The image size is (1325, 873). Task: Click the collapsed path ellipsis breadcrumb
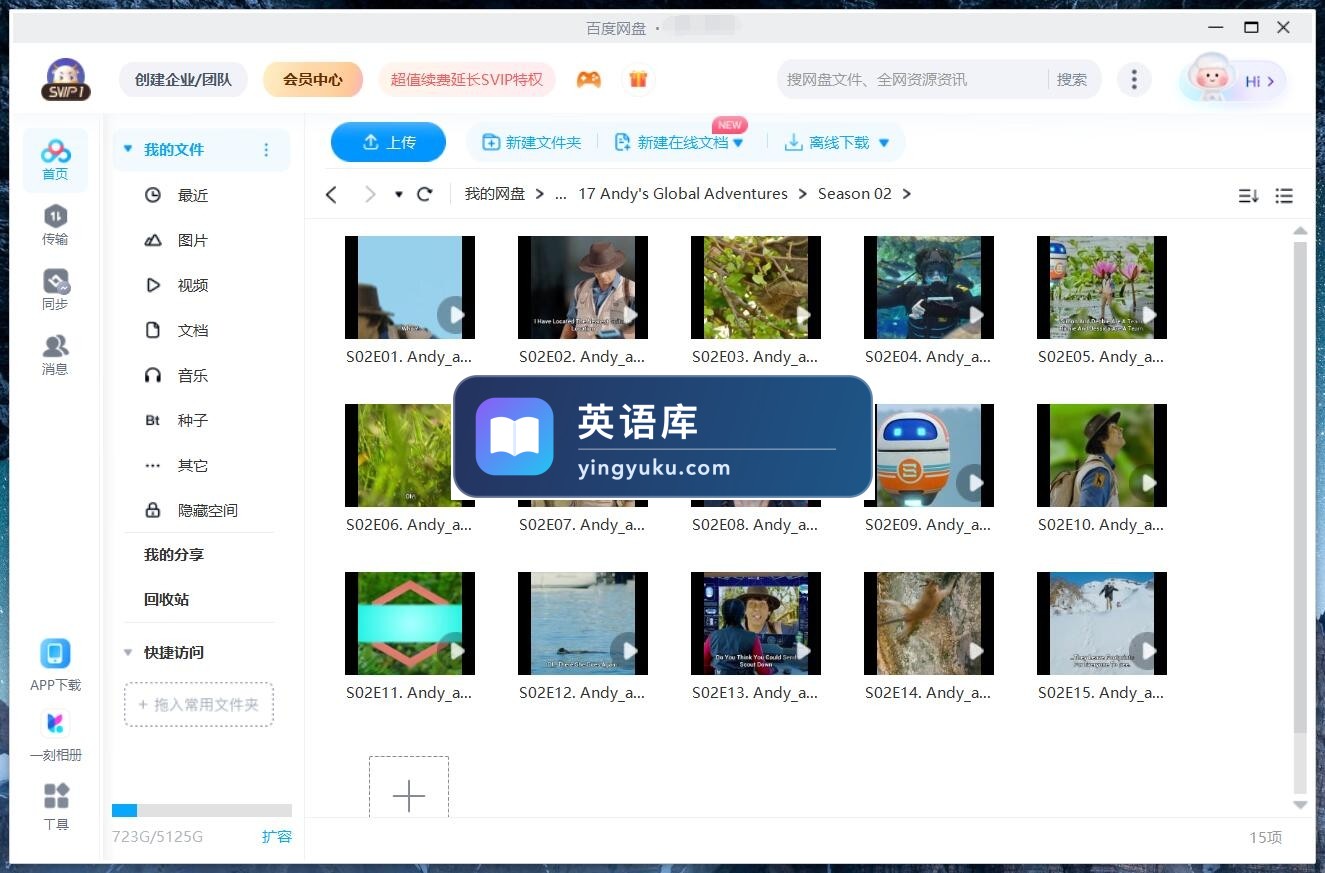coord(560,194)
